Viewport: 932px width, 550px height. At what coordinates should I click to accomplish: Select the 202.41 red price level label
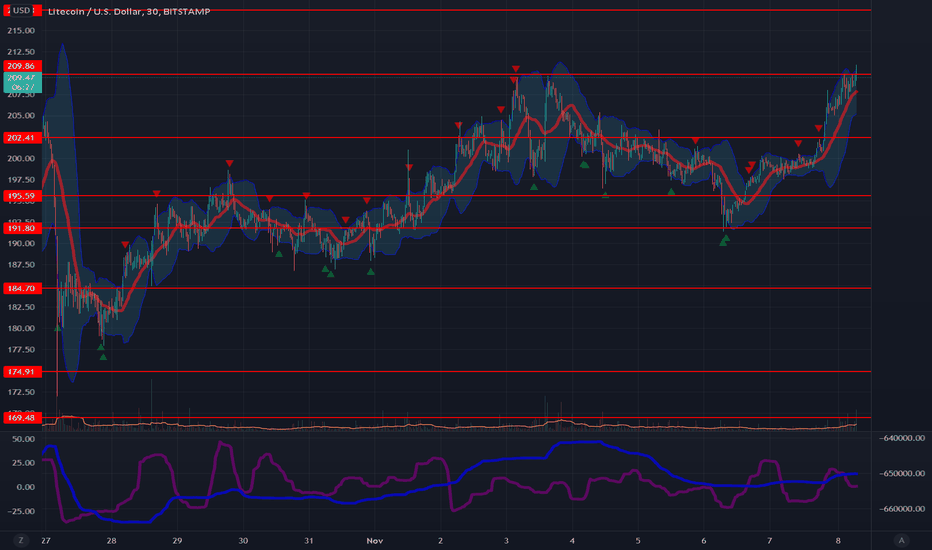tap(21, 138)
